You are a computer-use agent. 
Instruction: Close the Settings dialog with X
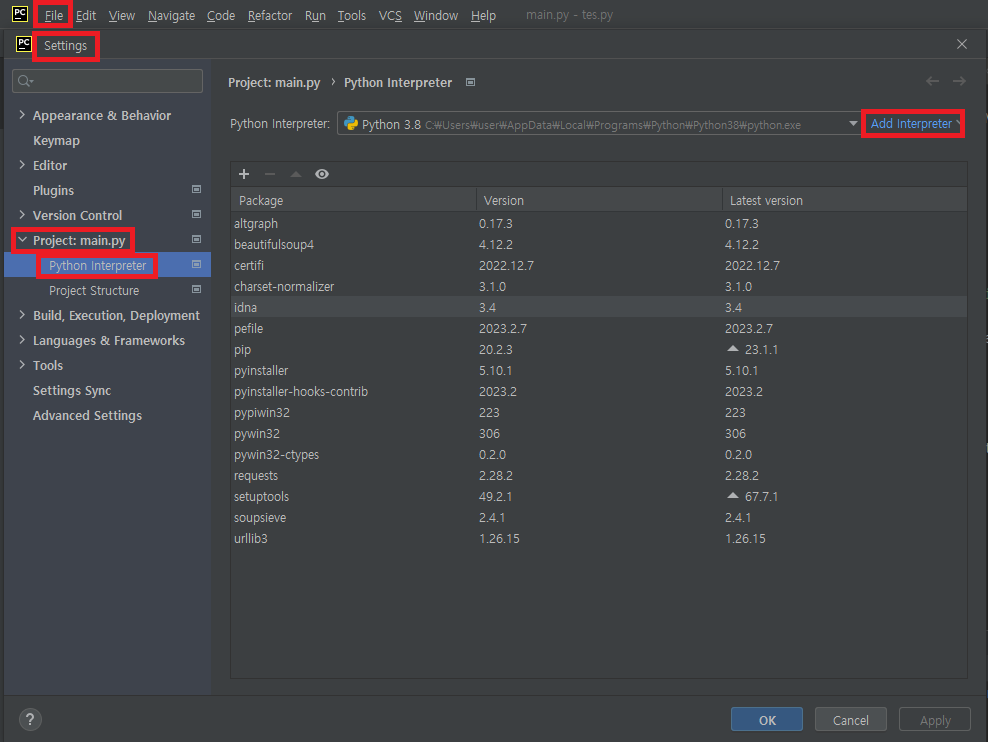962,44
